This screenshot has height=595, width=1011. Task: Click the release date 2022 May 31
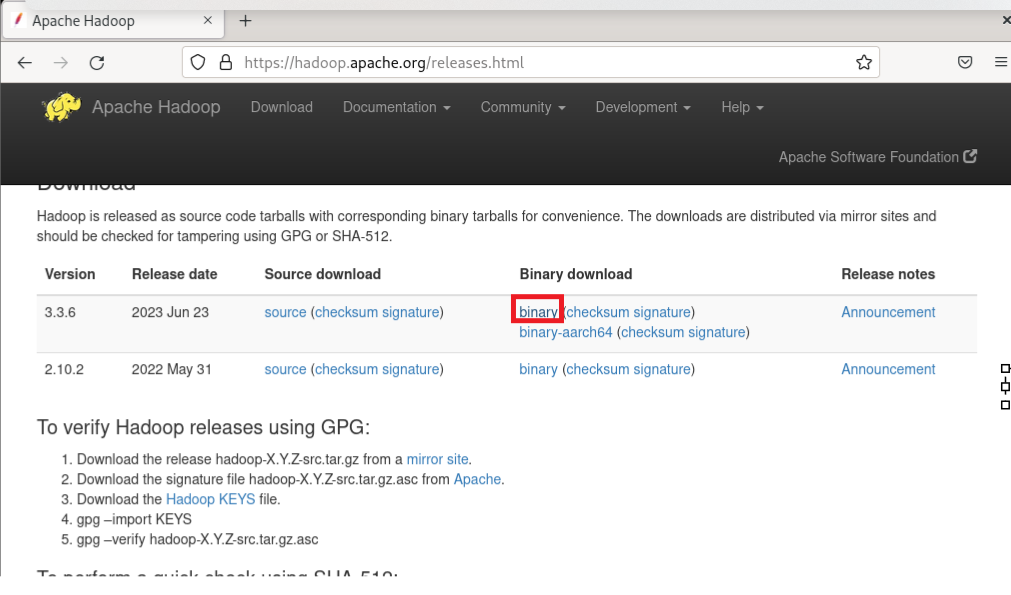click(x=172, y=369)
